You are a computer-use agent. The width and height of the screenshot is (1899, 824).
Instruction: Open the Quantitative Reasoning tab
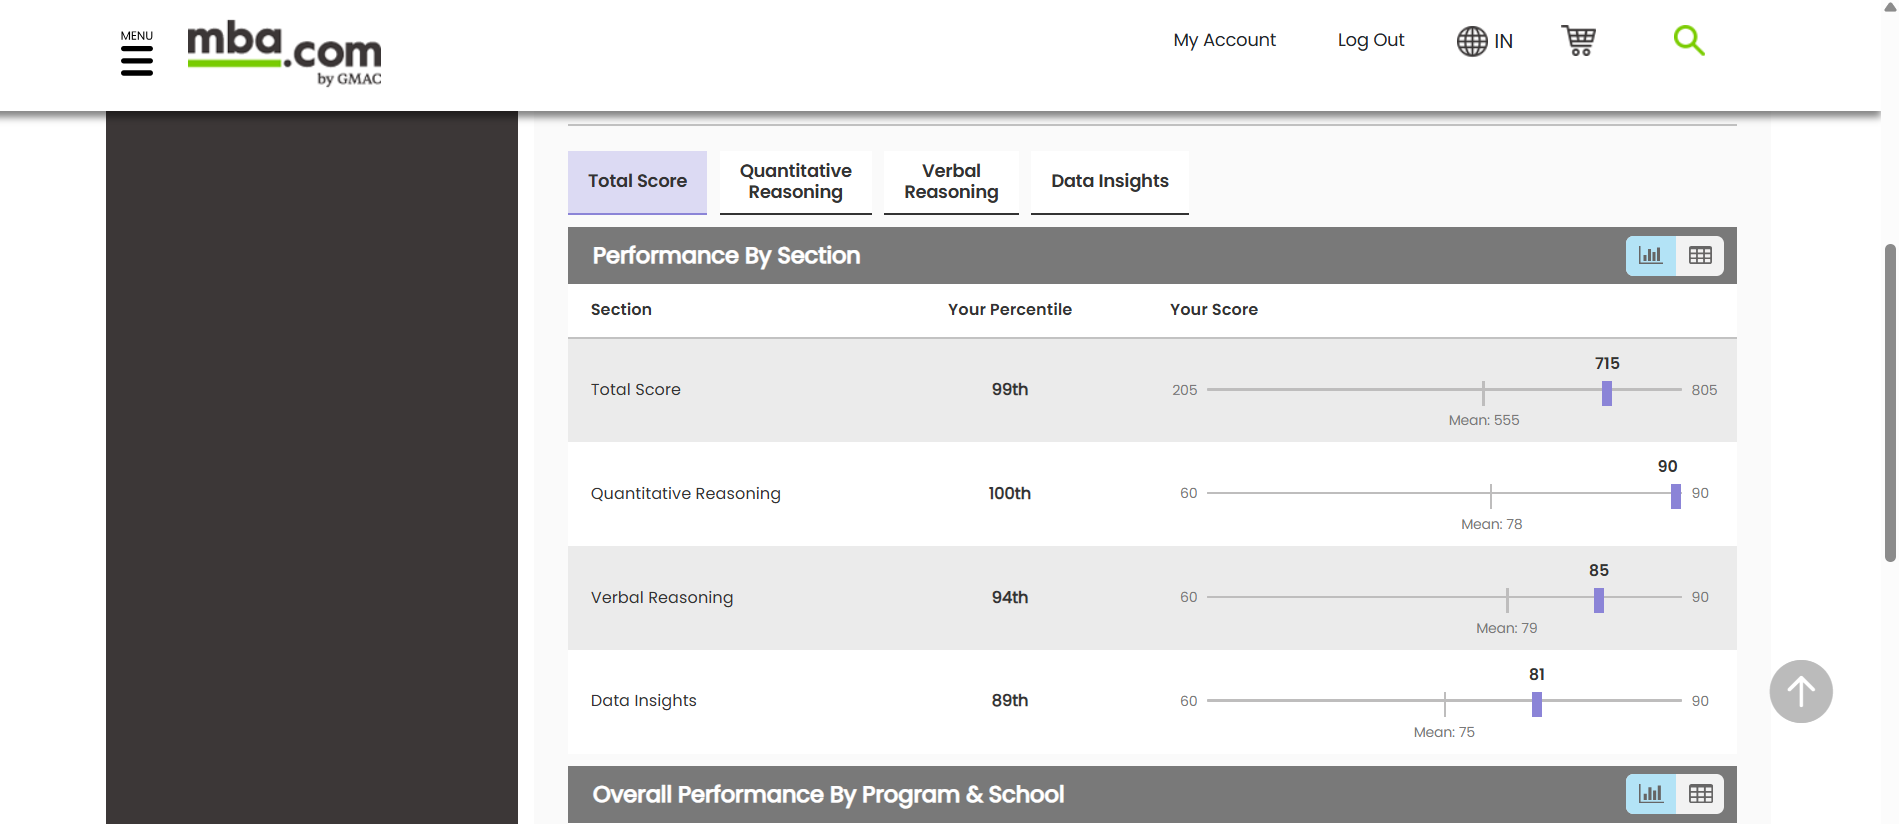tap(795, 182)
